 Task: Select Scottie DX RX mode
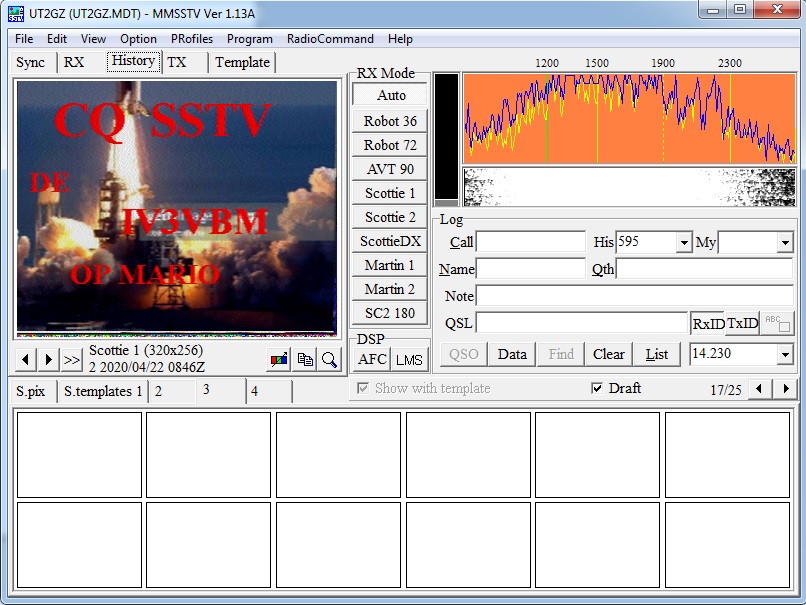[391, 241]
